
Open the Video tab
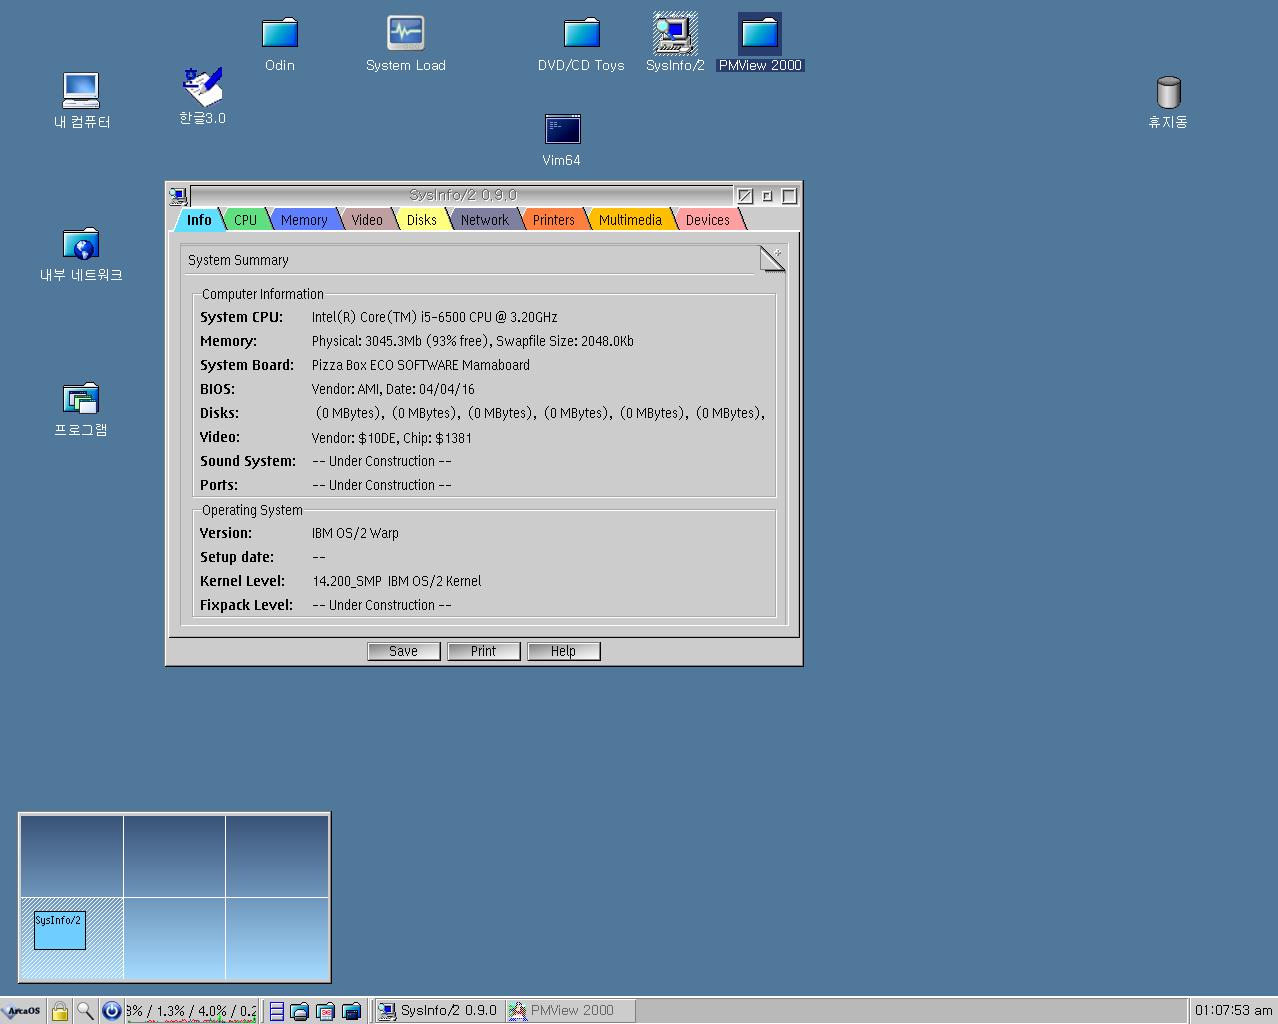tap(367, 220)
